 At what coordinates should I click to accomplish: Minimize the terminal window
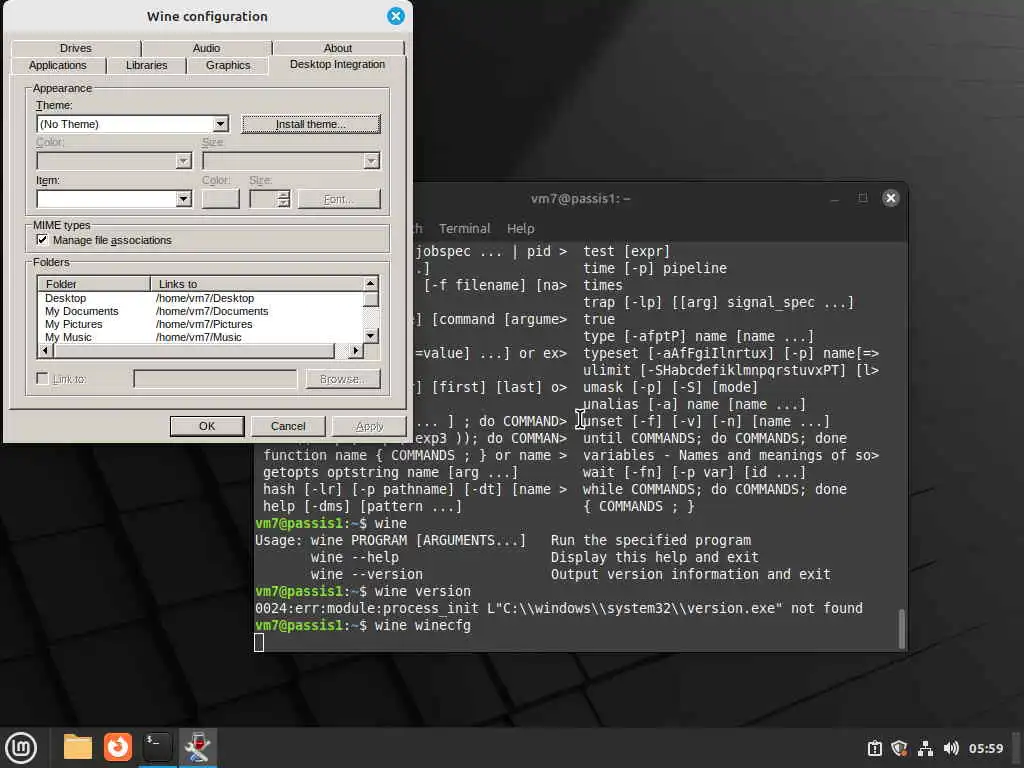tap(835, 198)
